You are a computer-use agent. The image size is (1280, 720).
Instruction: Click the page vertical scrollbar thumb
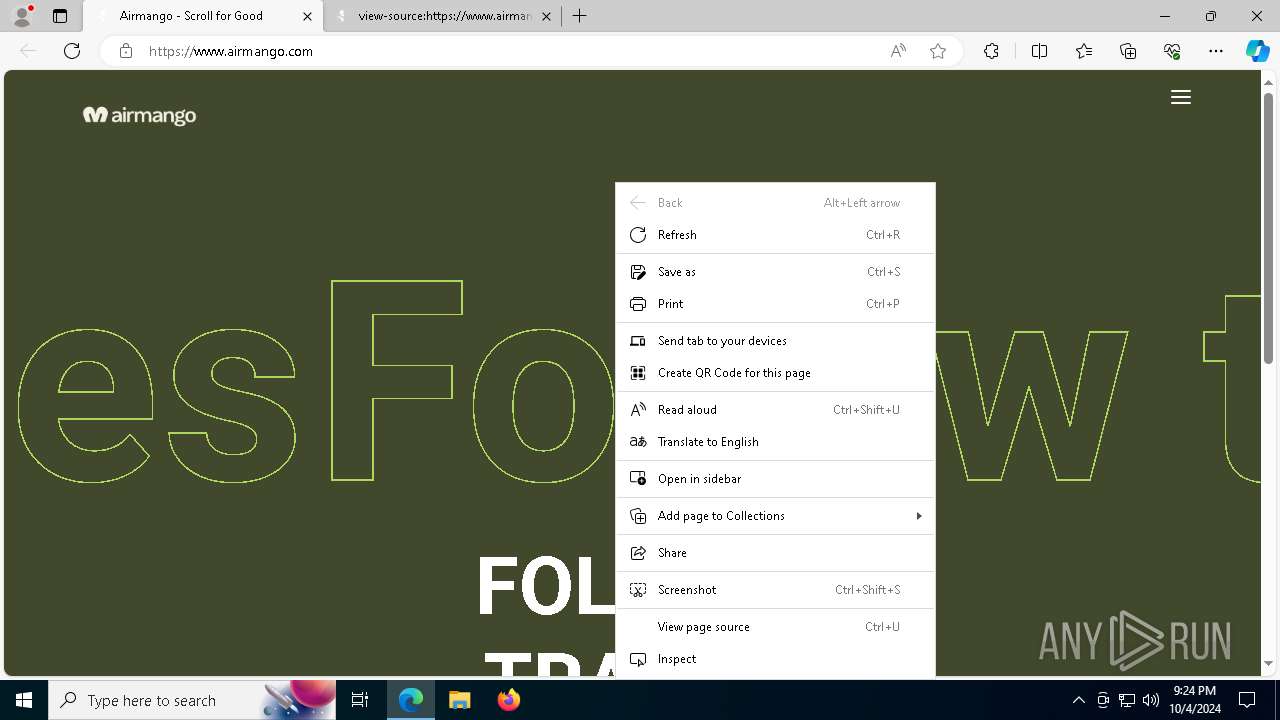(x=1269, y=226)
